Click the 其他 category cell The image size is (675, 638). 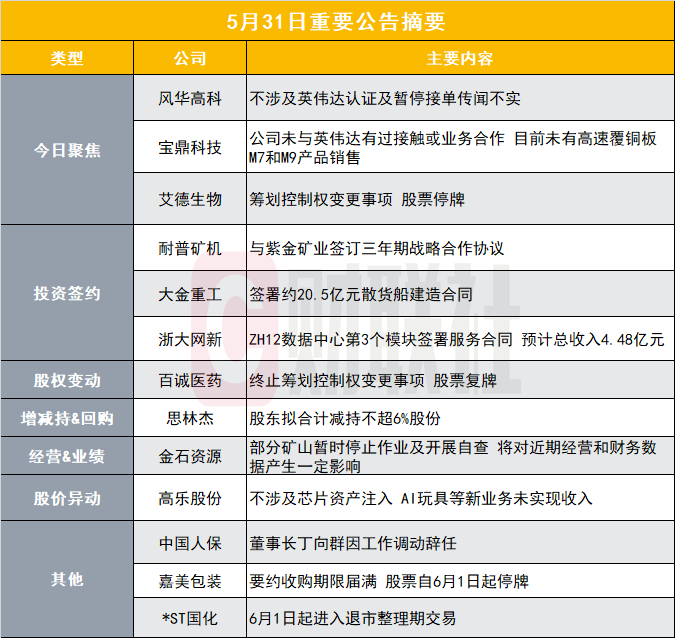pyautogui.click(x=67, y=579)
